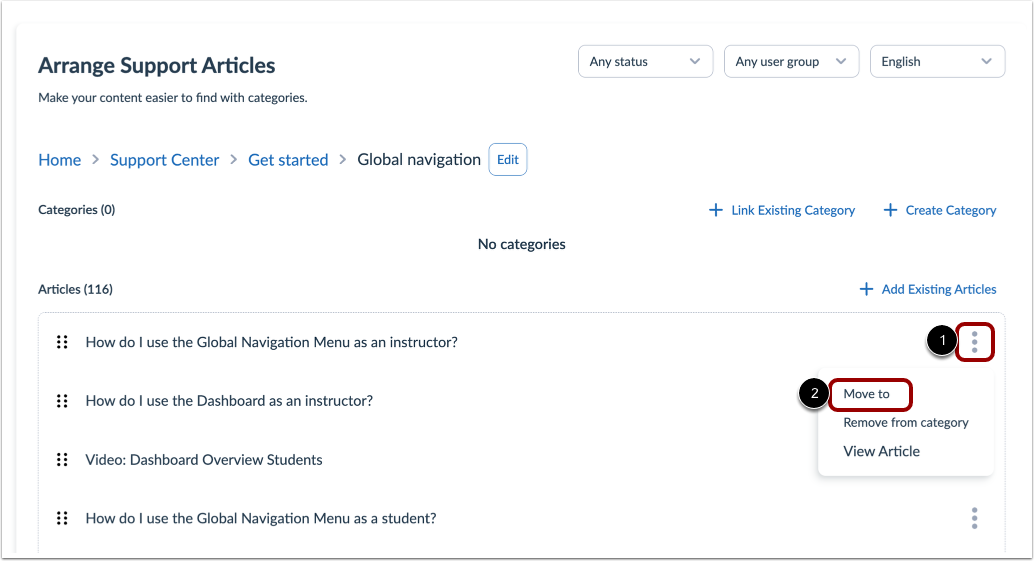
Task: Navigate to Support Center breadcrumb
Action: point(165,160)
